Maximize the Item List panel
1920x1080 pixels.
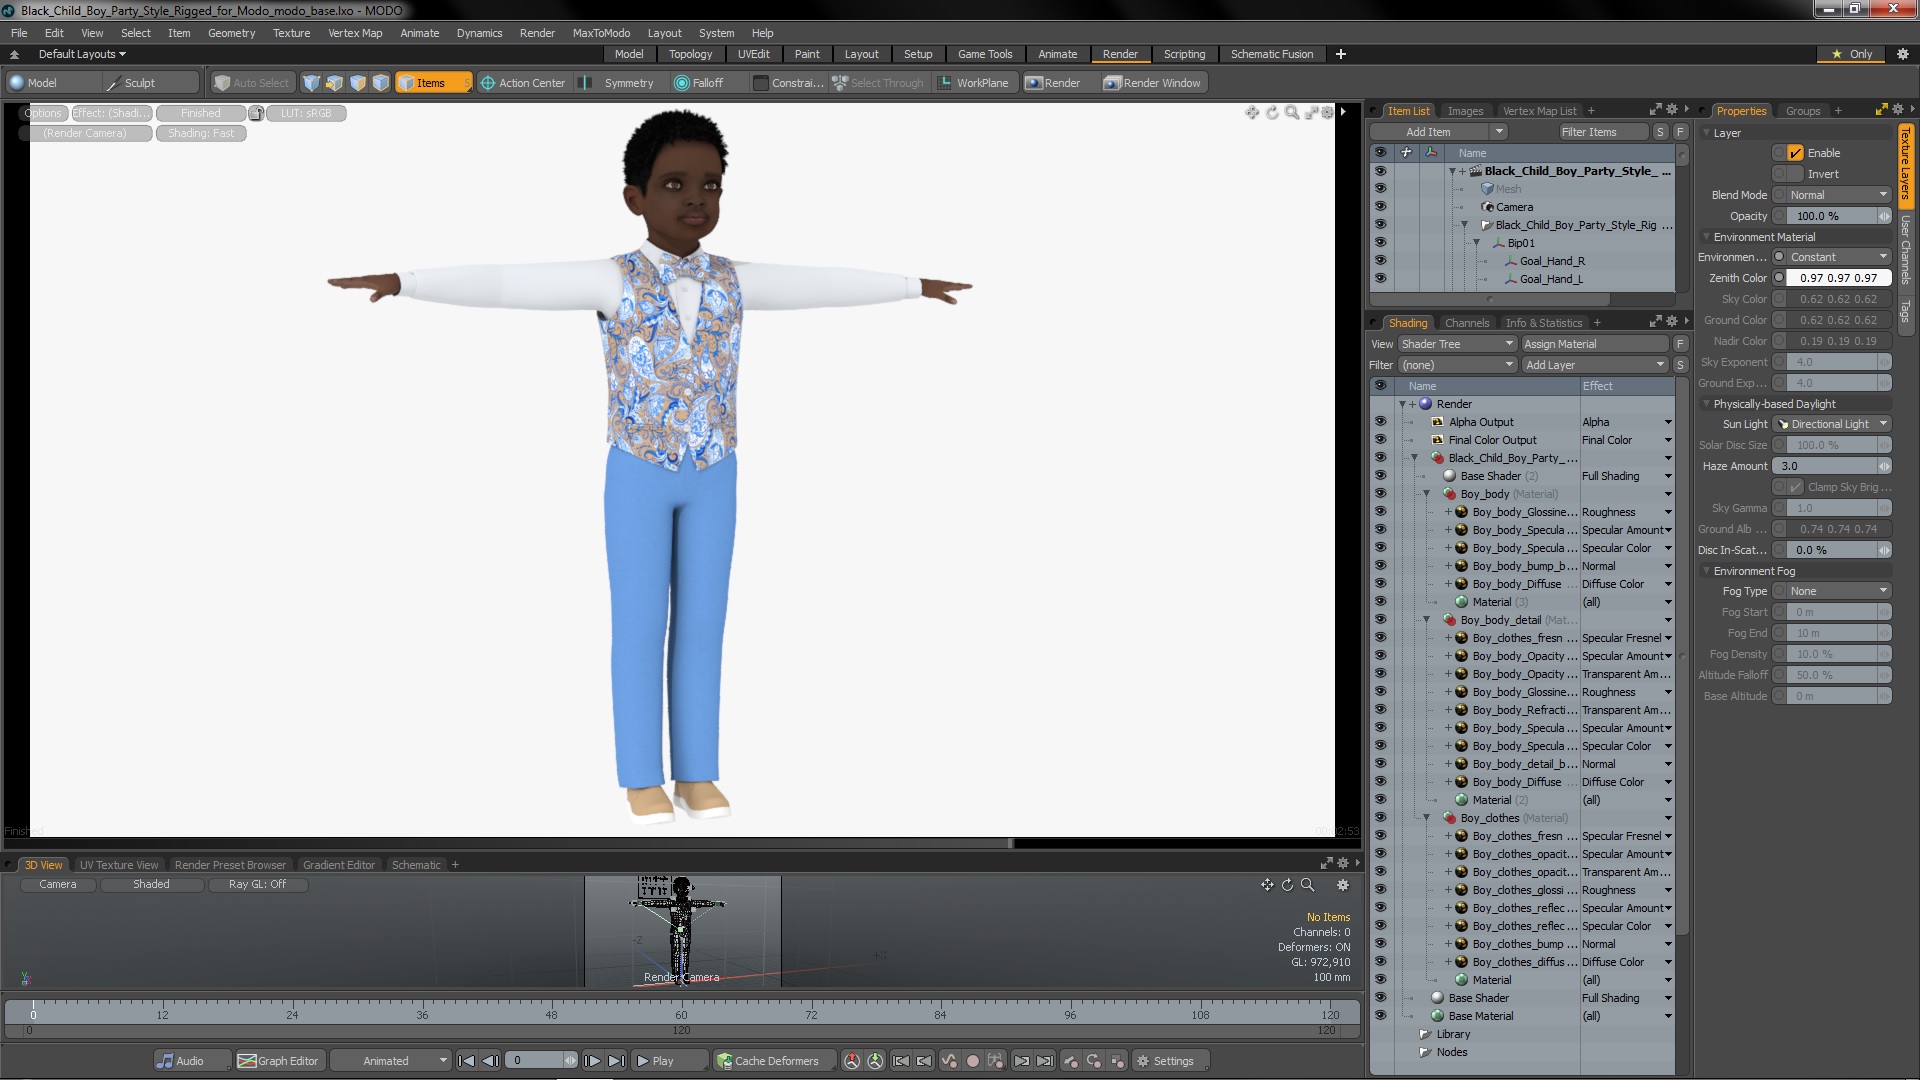click(1655, 110)
